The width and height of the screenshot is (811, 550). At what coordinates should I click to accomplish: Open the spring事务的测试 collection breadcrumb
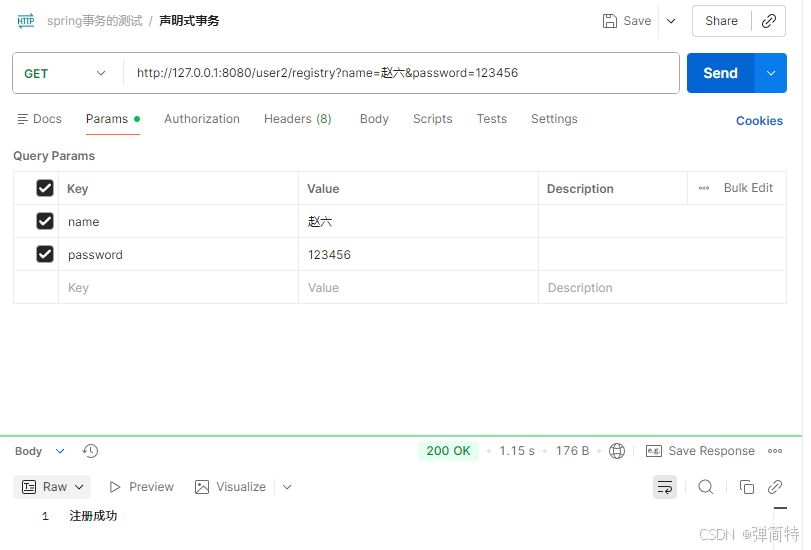pyautogui.click(x=95, y=21)
